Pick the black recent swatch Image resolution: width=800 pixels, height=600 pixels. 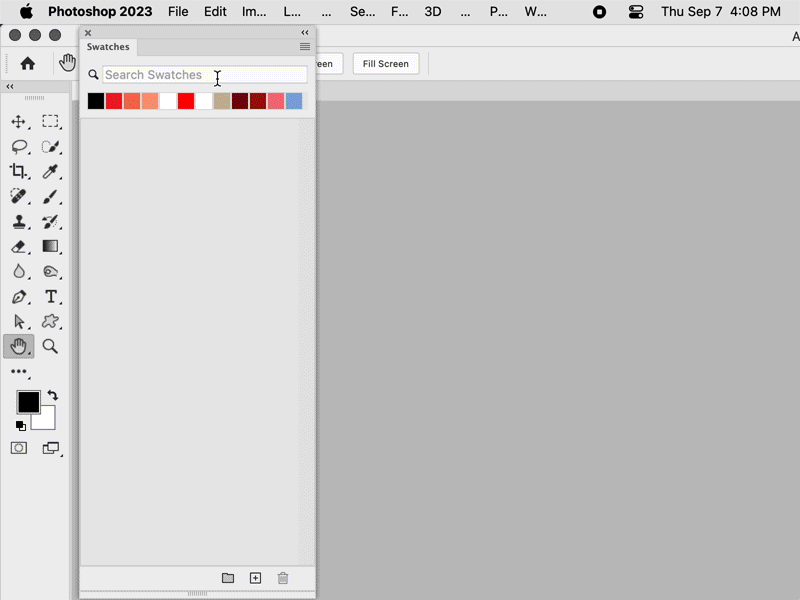(x=96, y=101)
